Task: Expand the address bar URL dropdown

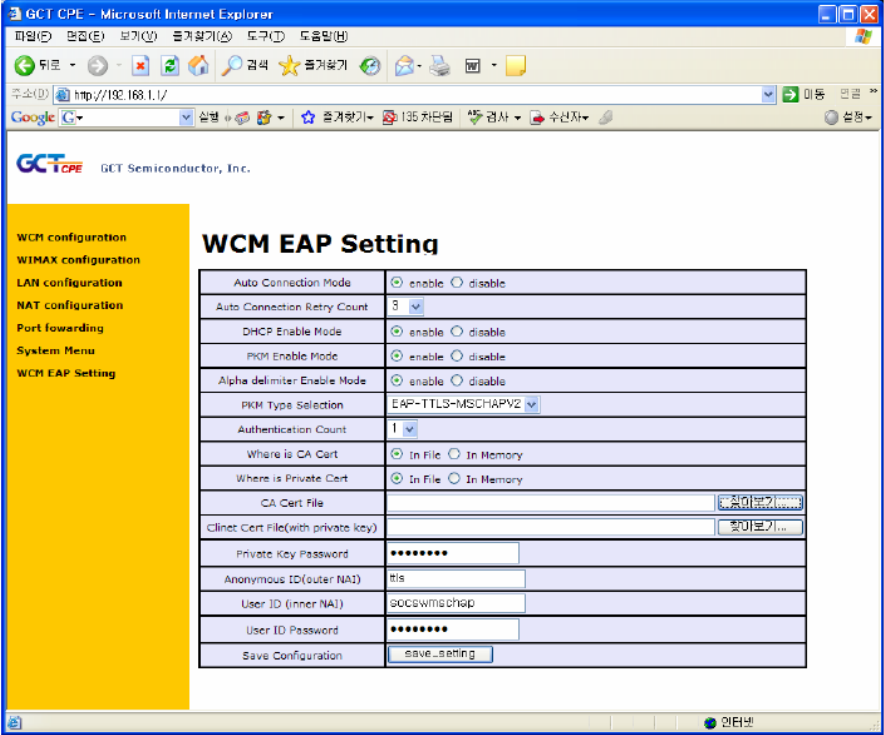Action: (x=768, y=94)
